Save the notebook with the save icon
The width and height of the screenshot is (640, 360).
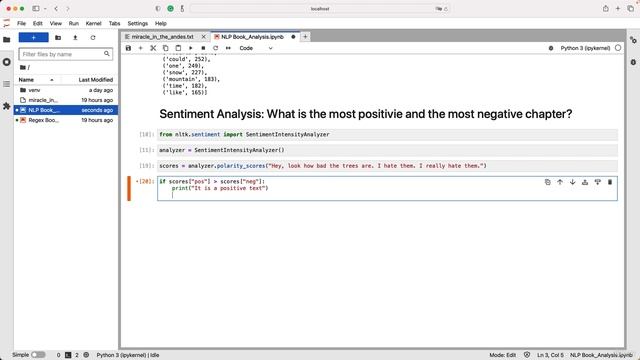click(x=128, y=48)
